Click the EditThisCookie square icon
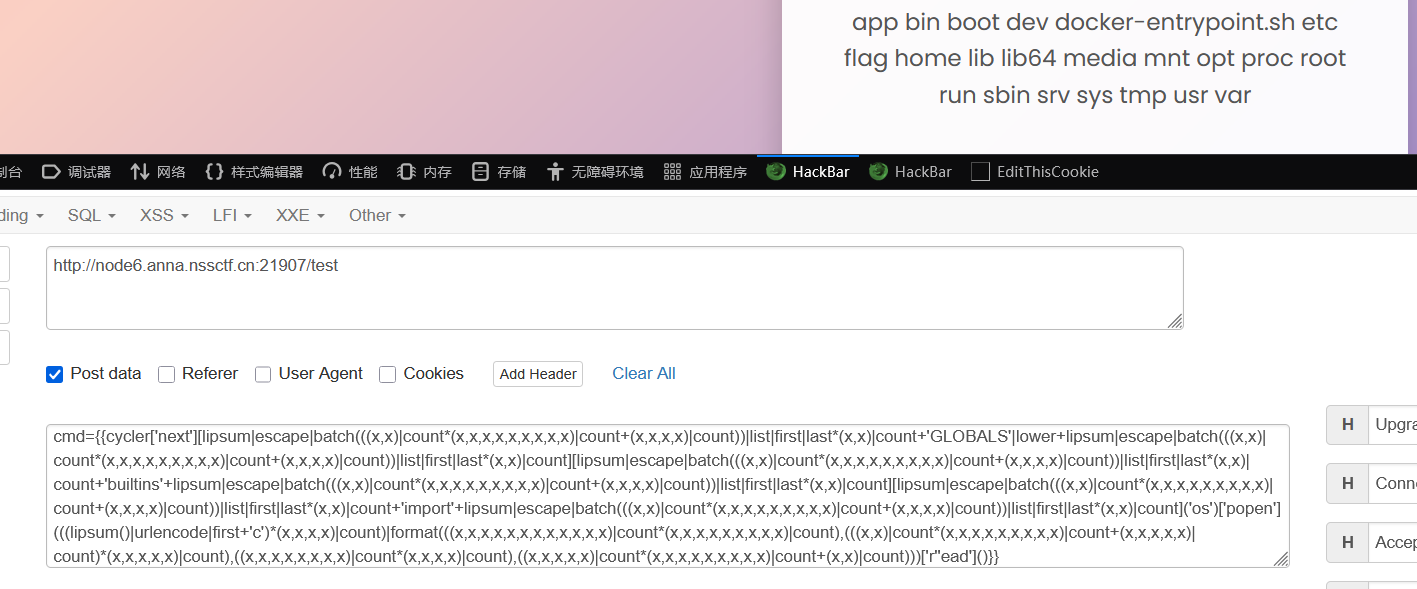The image size is (1417, 589). pos(980,172)
